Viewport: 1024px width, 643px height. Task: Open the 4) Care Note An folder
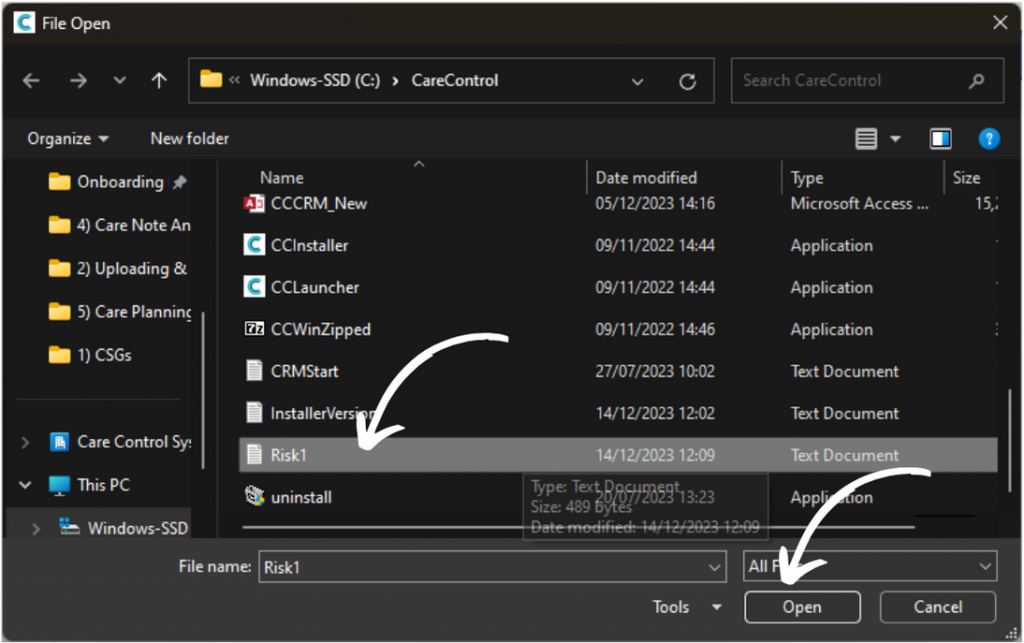(120, 225)
